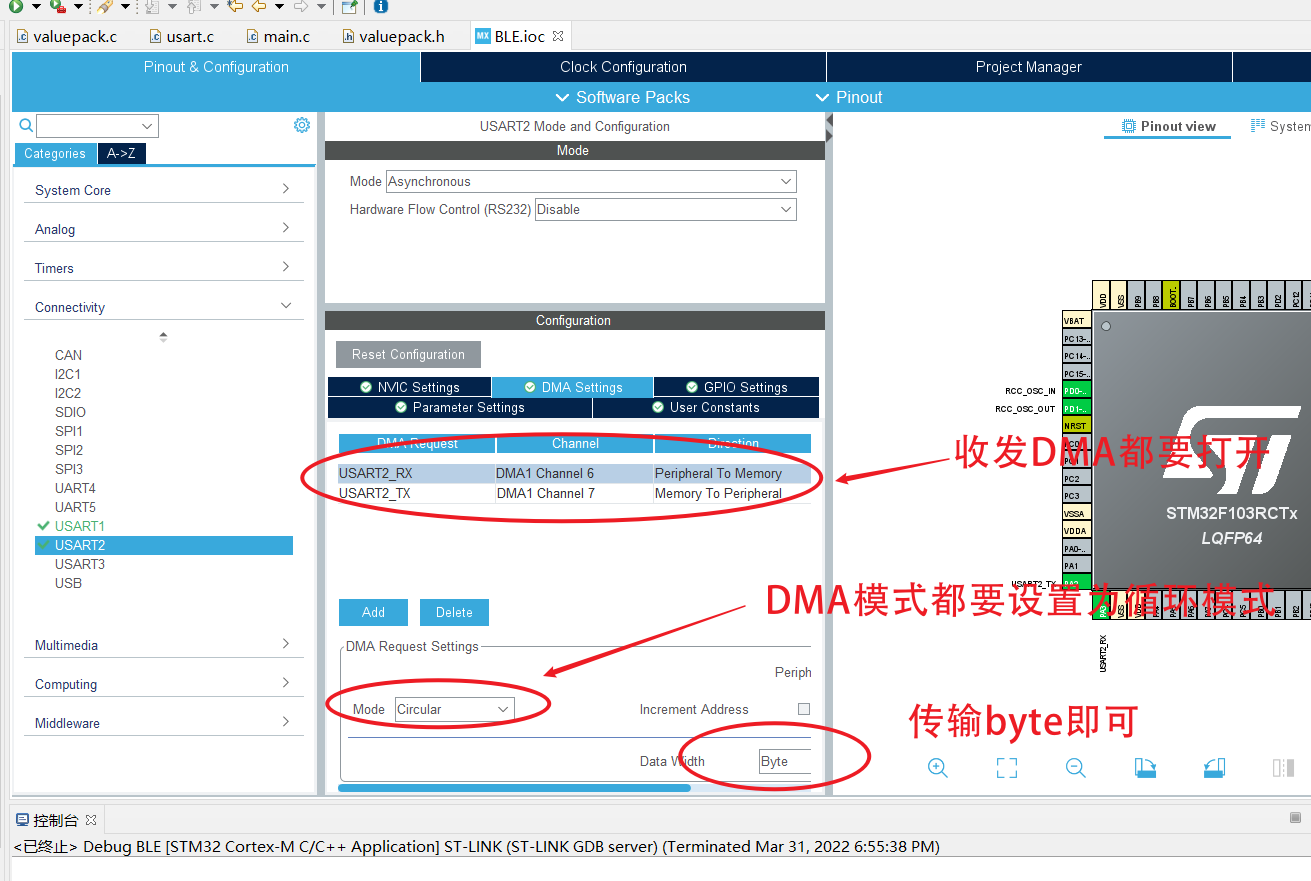The image size is (1311, 881).
Task: Rotate the chip counterclockwise icon
Action: pos(1214,768)
